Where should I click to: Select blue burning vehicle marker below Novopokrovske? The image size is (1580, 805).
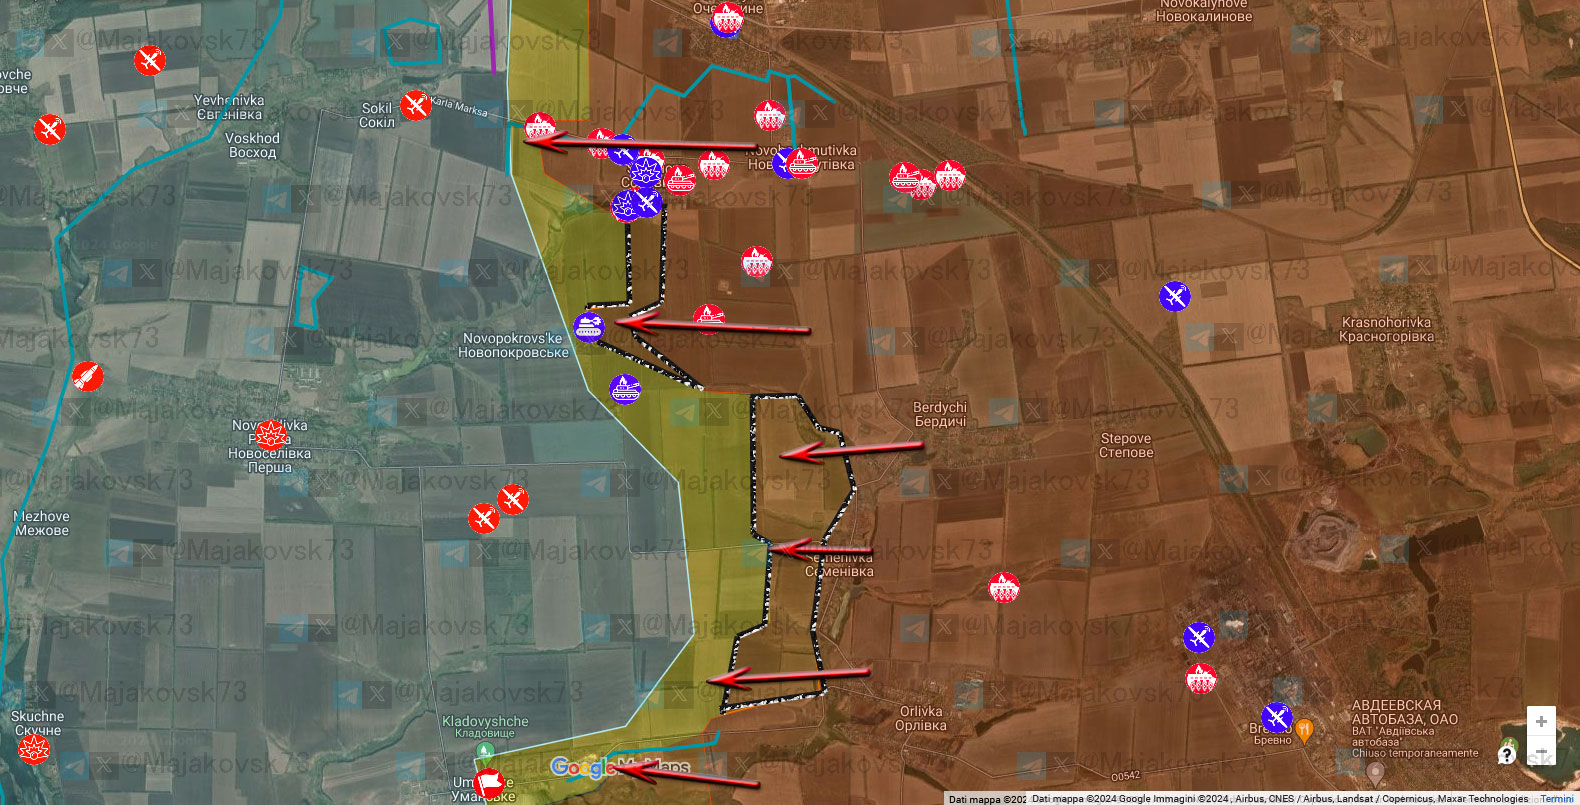pos(625,389)
